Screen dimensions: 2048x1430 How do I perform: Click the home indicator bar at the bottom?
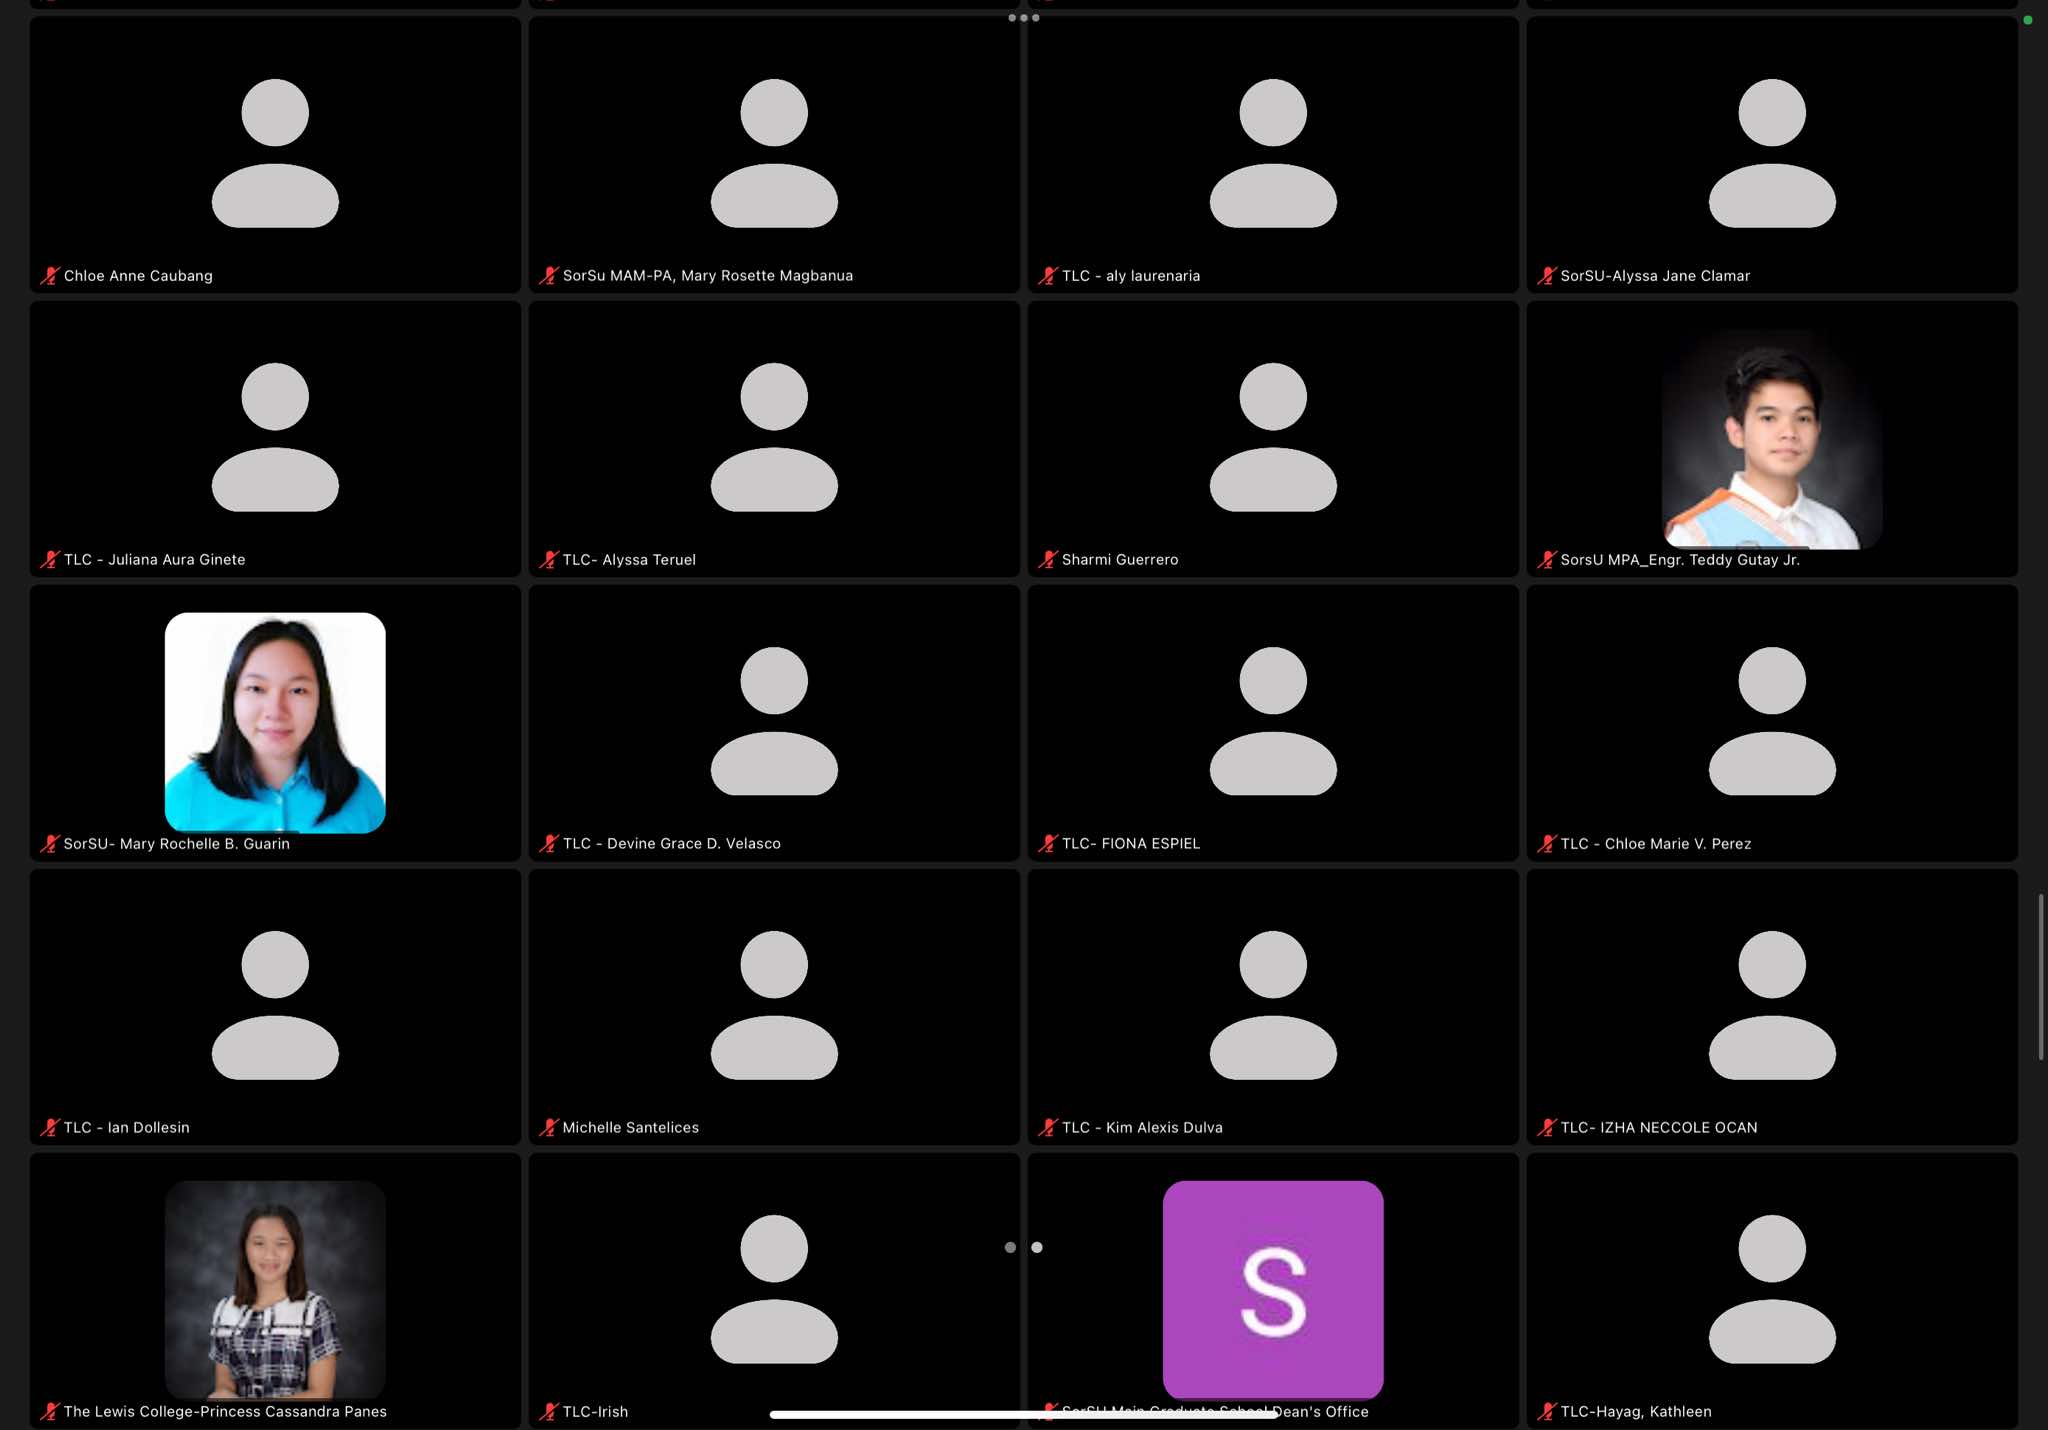1023,1414
